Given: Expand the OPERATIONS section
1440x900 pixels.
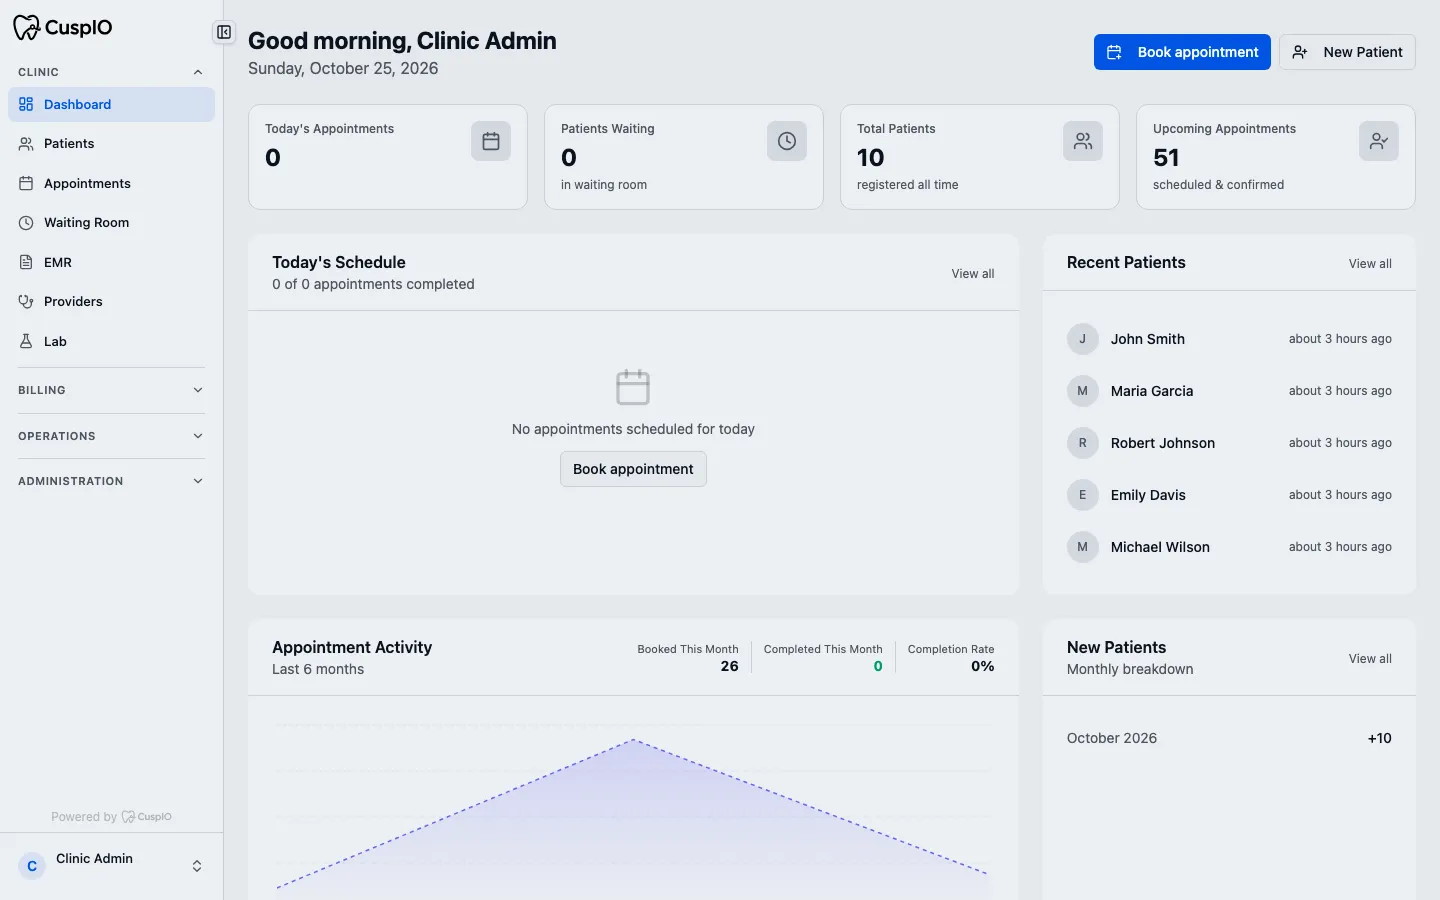Looking at the screenshot, I should [111, 436].
